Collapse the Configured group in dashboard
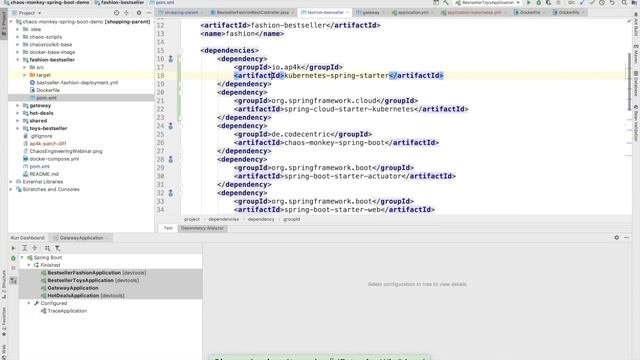This screenshot has height=360, width=640. point(29,303)
